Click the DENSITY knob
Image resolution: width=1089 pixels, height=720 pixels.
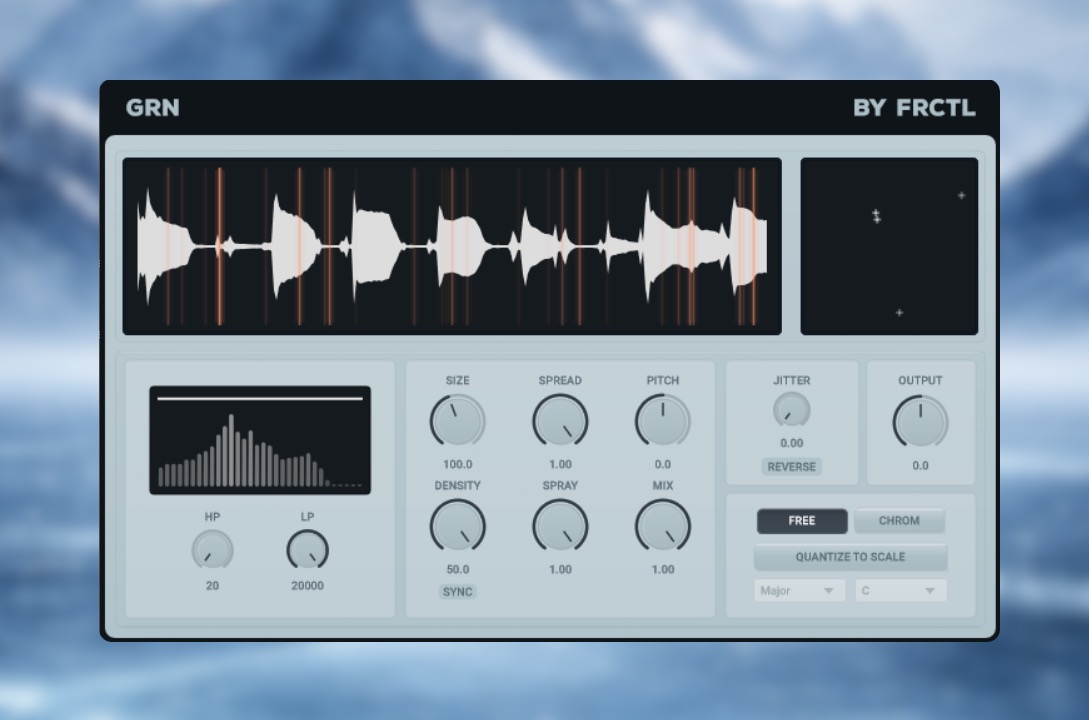pos(458,526)
